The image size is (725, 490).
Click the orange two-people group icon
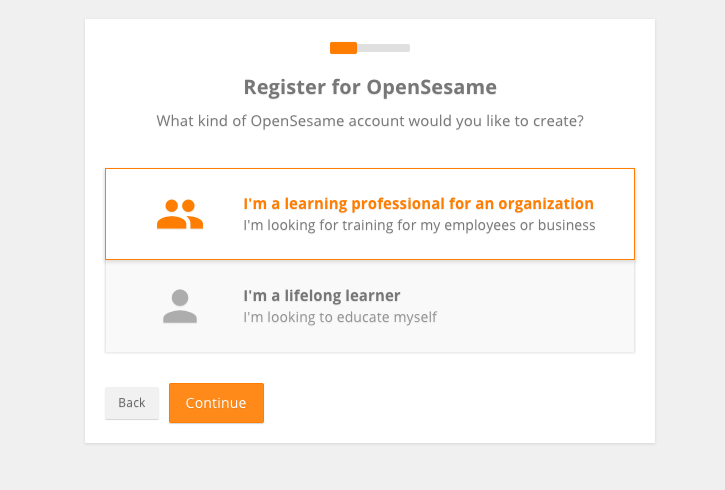click(180, 214)
